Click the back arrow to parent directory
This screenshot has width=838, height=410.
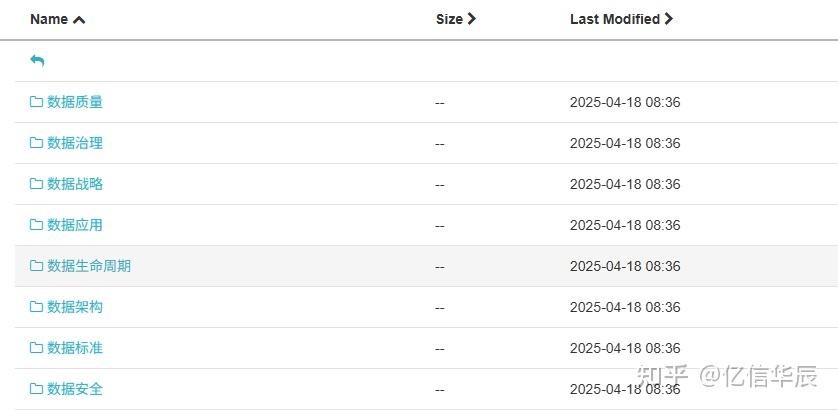click(37, 61)
